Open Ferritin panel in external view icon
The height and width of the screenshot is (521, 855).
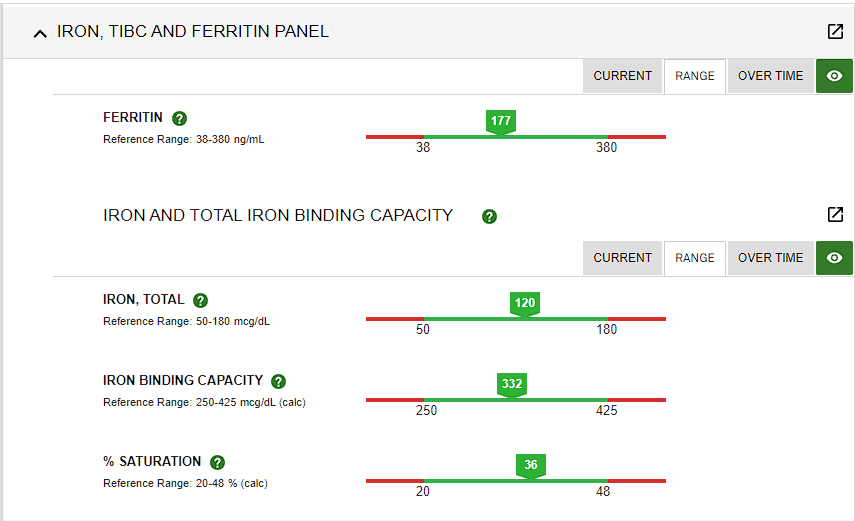click(x=835, y=32)
